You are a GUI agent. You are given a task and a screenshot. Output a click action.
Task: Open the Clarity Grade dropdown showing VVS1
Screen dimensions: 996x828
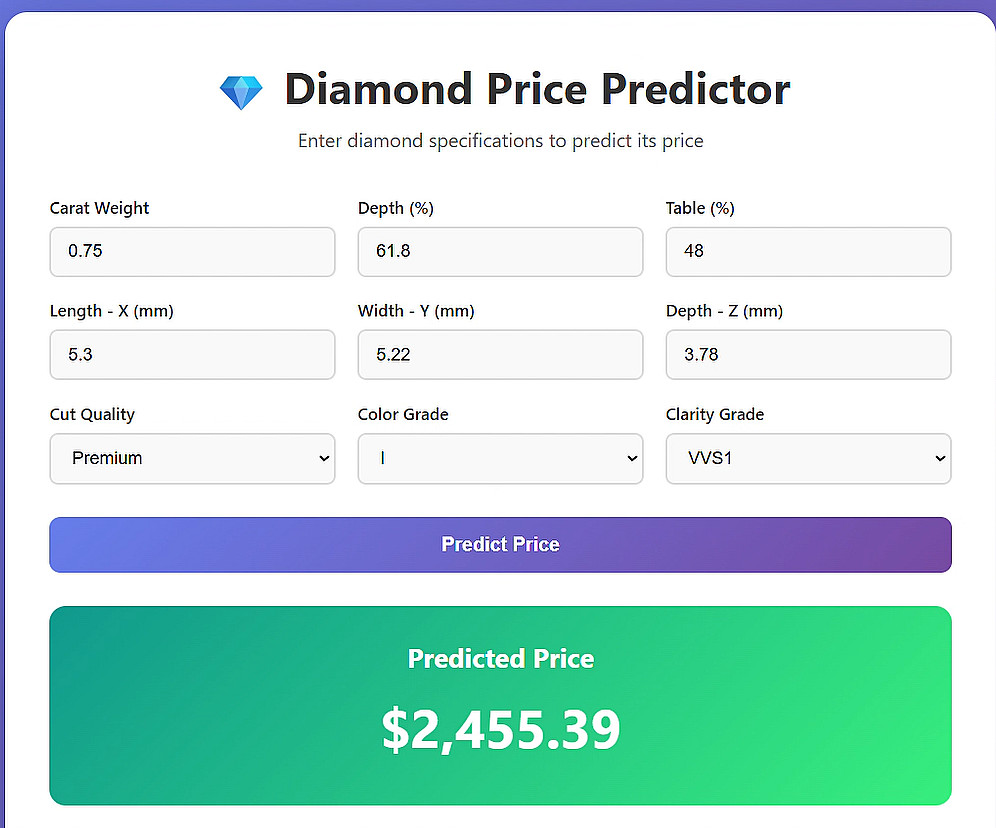[808, 458]
